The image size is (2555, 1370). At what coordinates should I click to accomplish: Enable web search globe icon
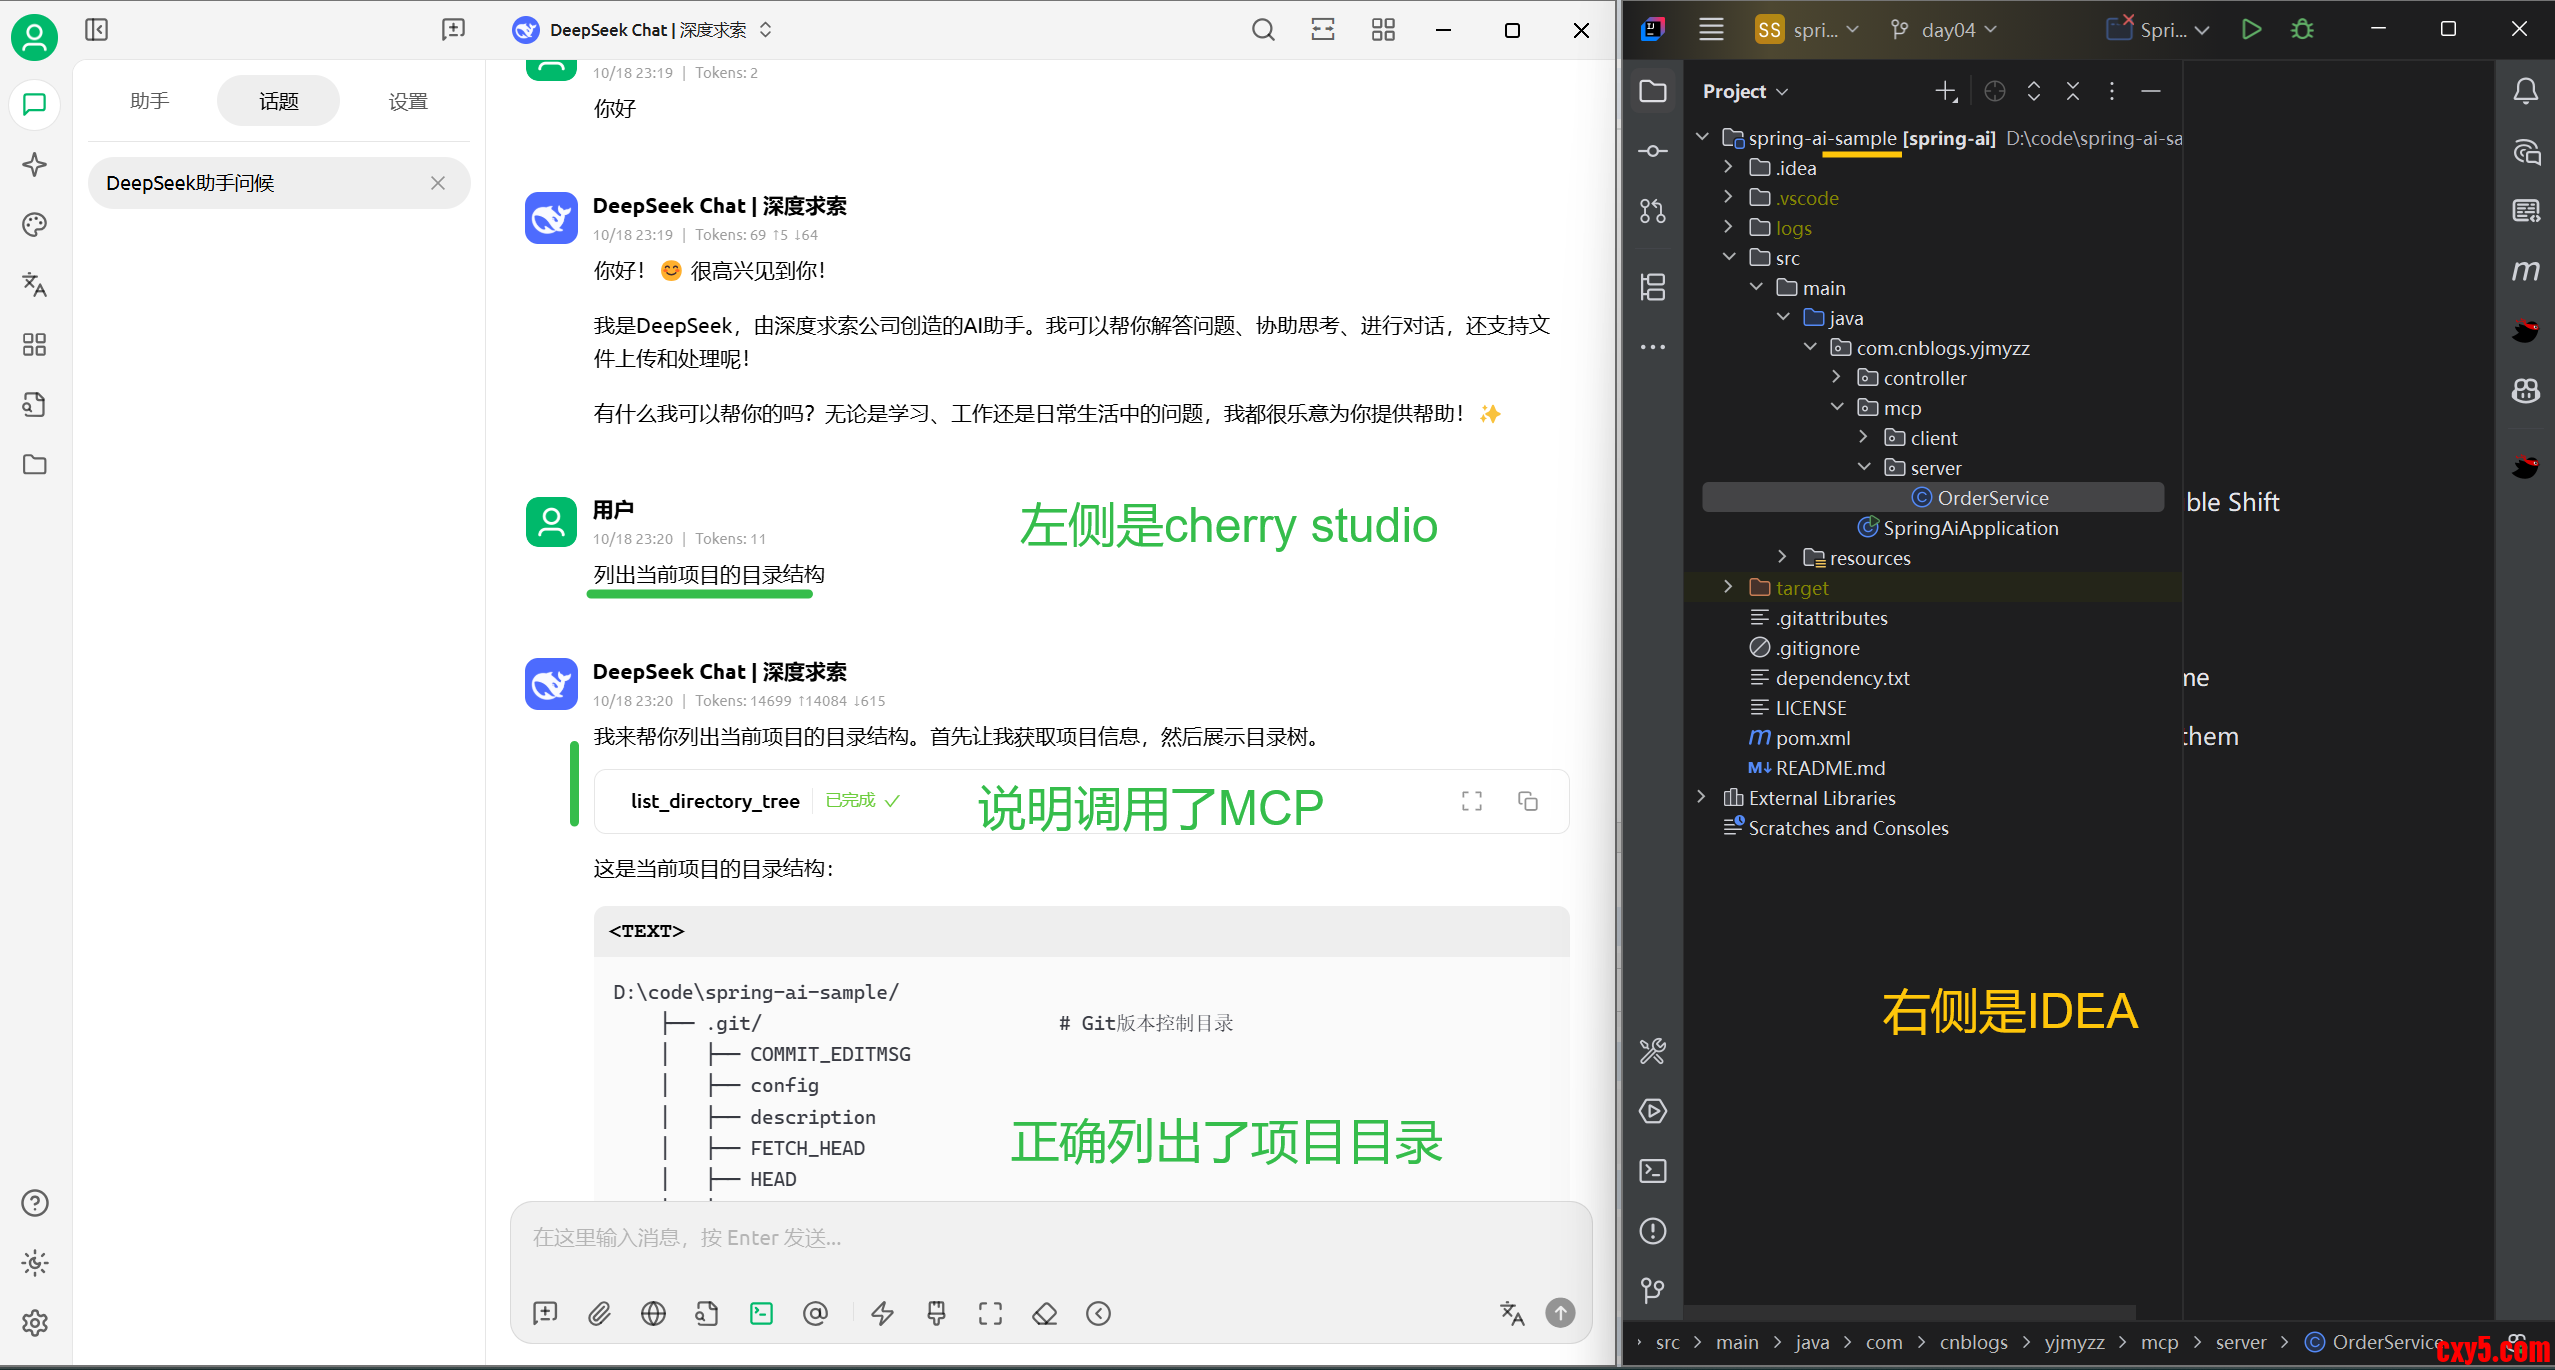click(x=653, y=1313)
